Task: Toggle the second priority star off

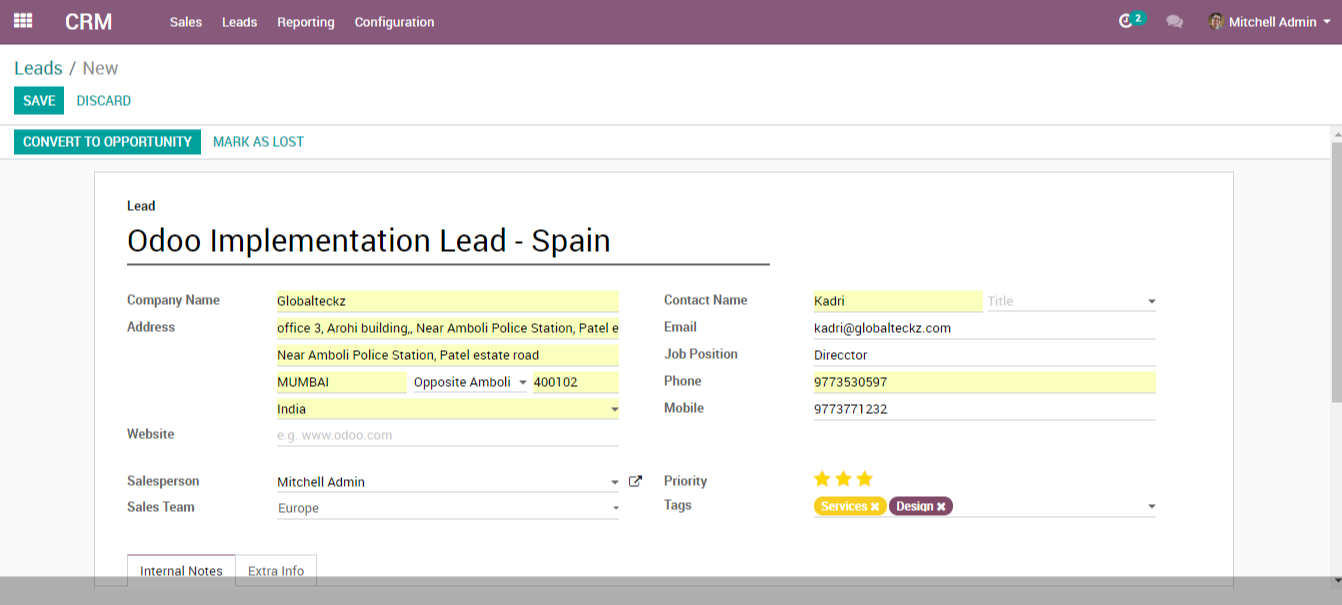Action: point(843,479)
